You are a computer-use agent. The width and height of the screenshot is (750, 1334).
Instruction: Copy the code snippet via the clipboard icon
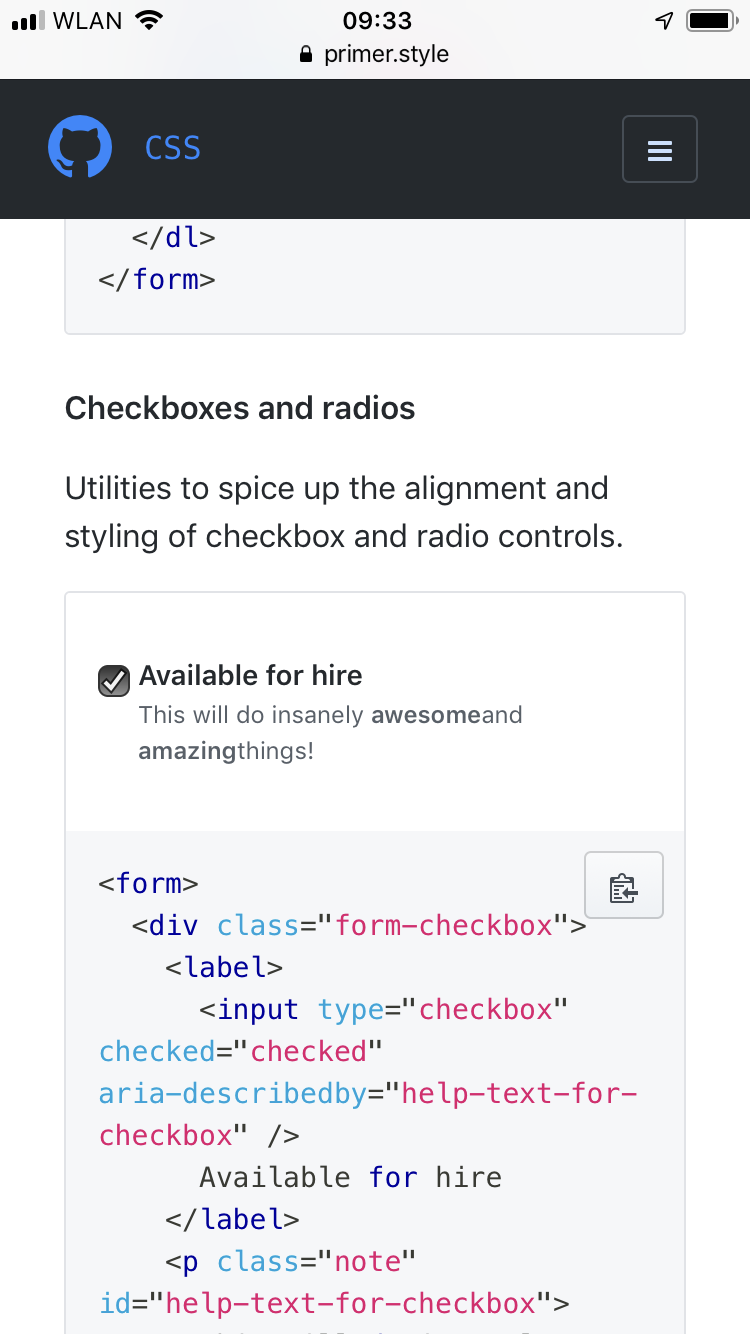(x=623, y=885)
